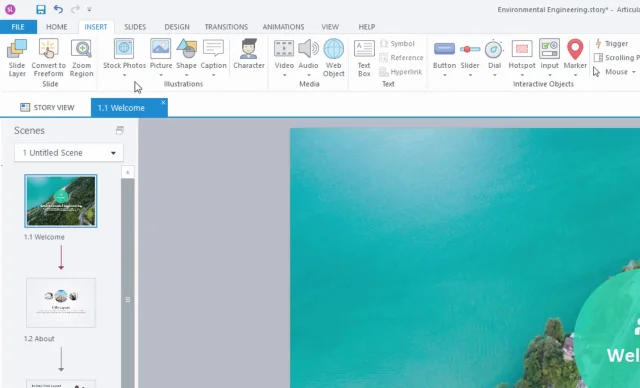Expand the Button dropdown arrow
The image size is (640, 388).
(x=444, y=75)
